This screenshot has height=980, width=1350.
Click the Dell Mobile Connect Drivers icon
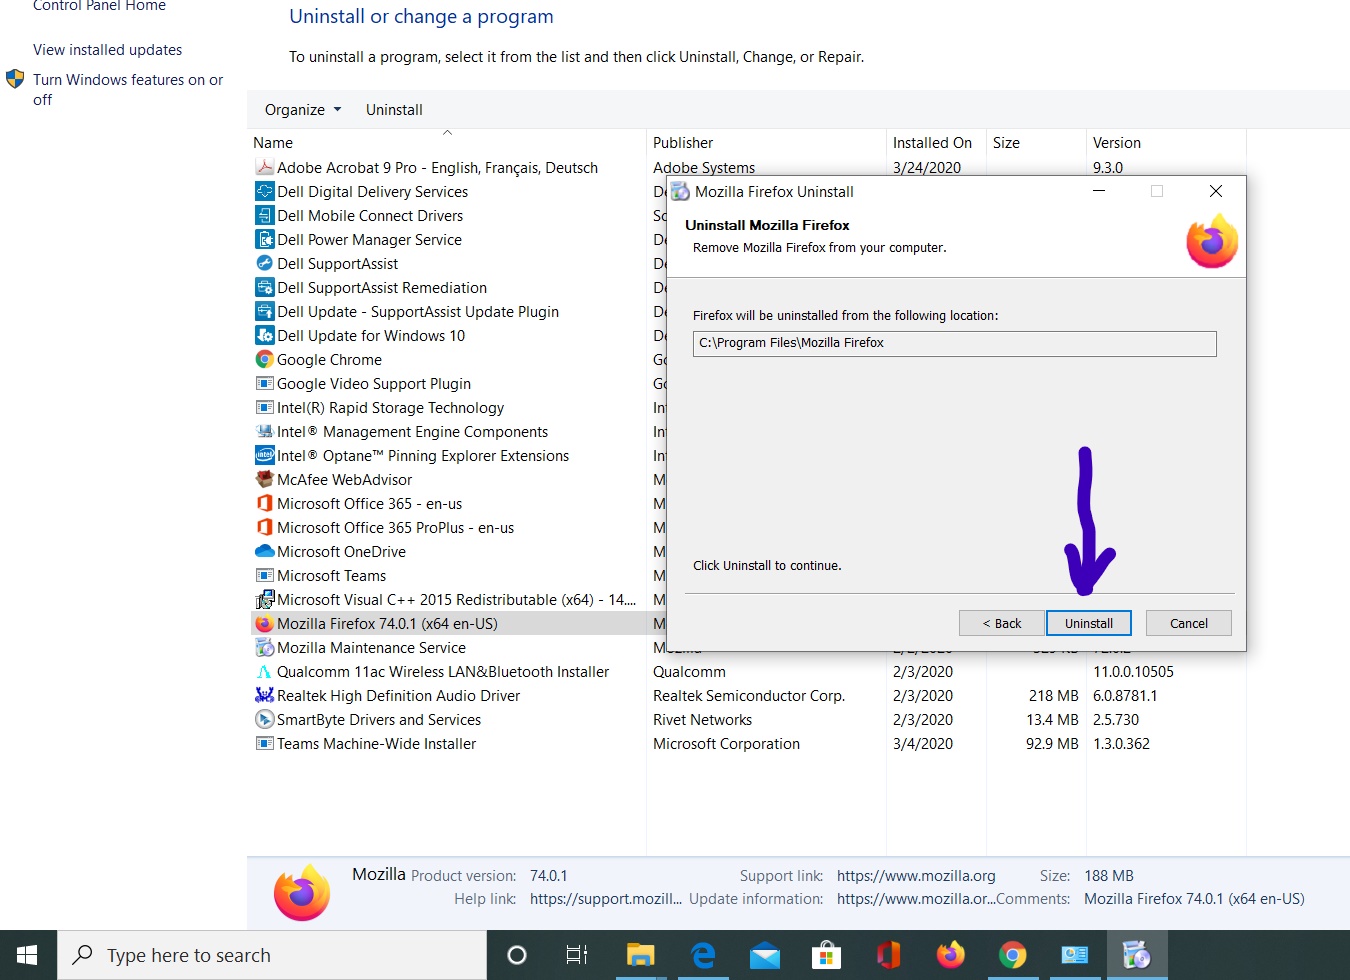(x=265, y=215)
